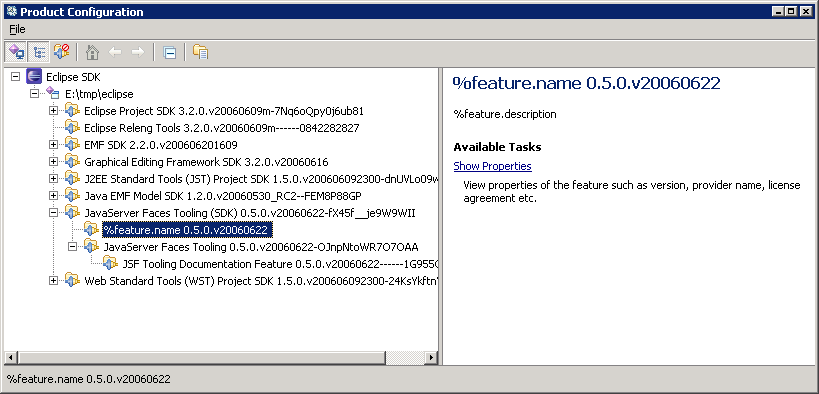Click the JavaServer Faces Tooling (SDK) feature icon
This screenshot has height=394, width=819.
(x=72, y=213)
